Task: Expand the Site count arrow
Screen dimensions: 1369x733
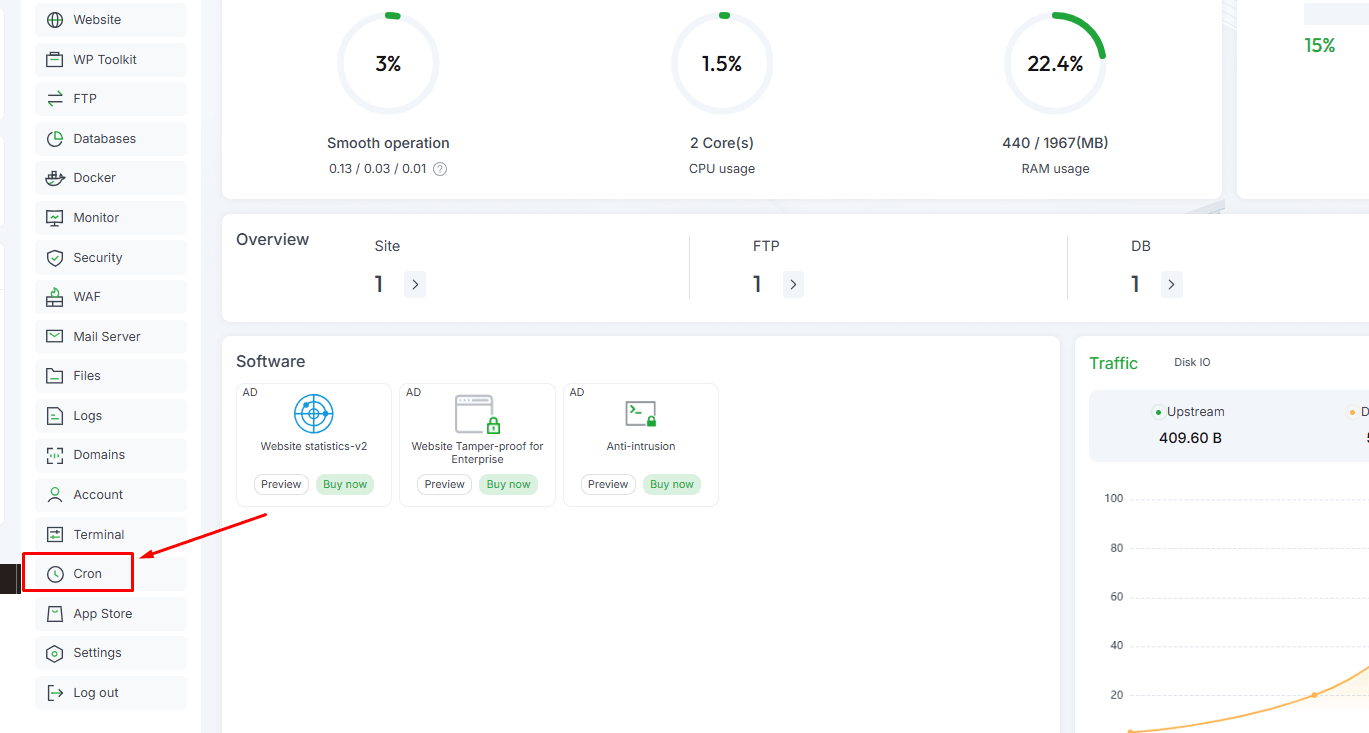Action: [415, 285]
